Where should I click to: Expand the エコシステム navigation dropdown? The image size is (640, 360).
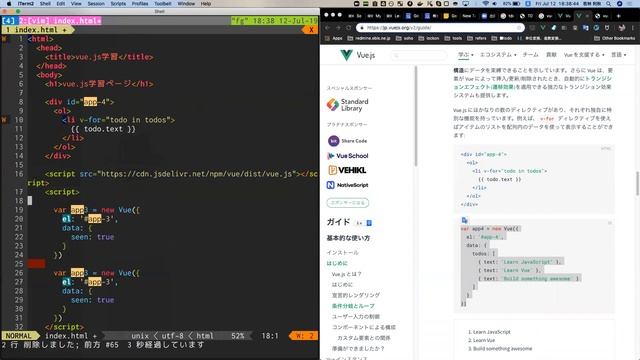[x=498, y=55]
